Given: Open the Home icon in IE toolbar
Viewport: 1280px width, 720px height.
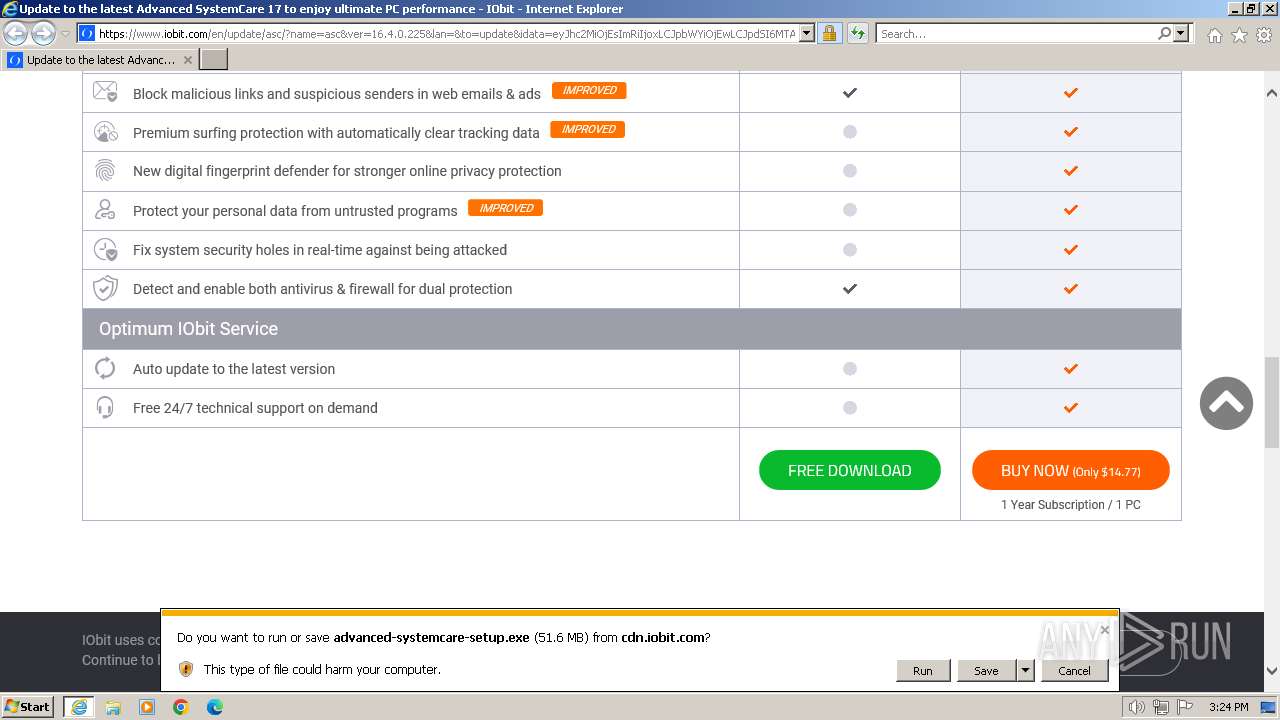Looking at the screenshot, I should click(1214, 35).
